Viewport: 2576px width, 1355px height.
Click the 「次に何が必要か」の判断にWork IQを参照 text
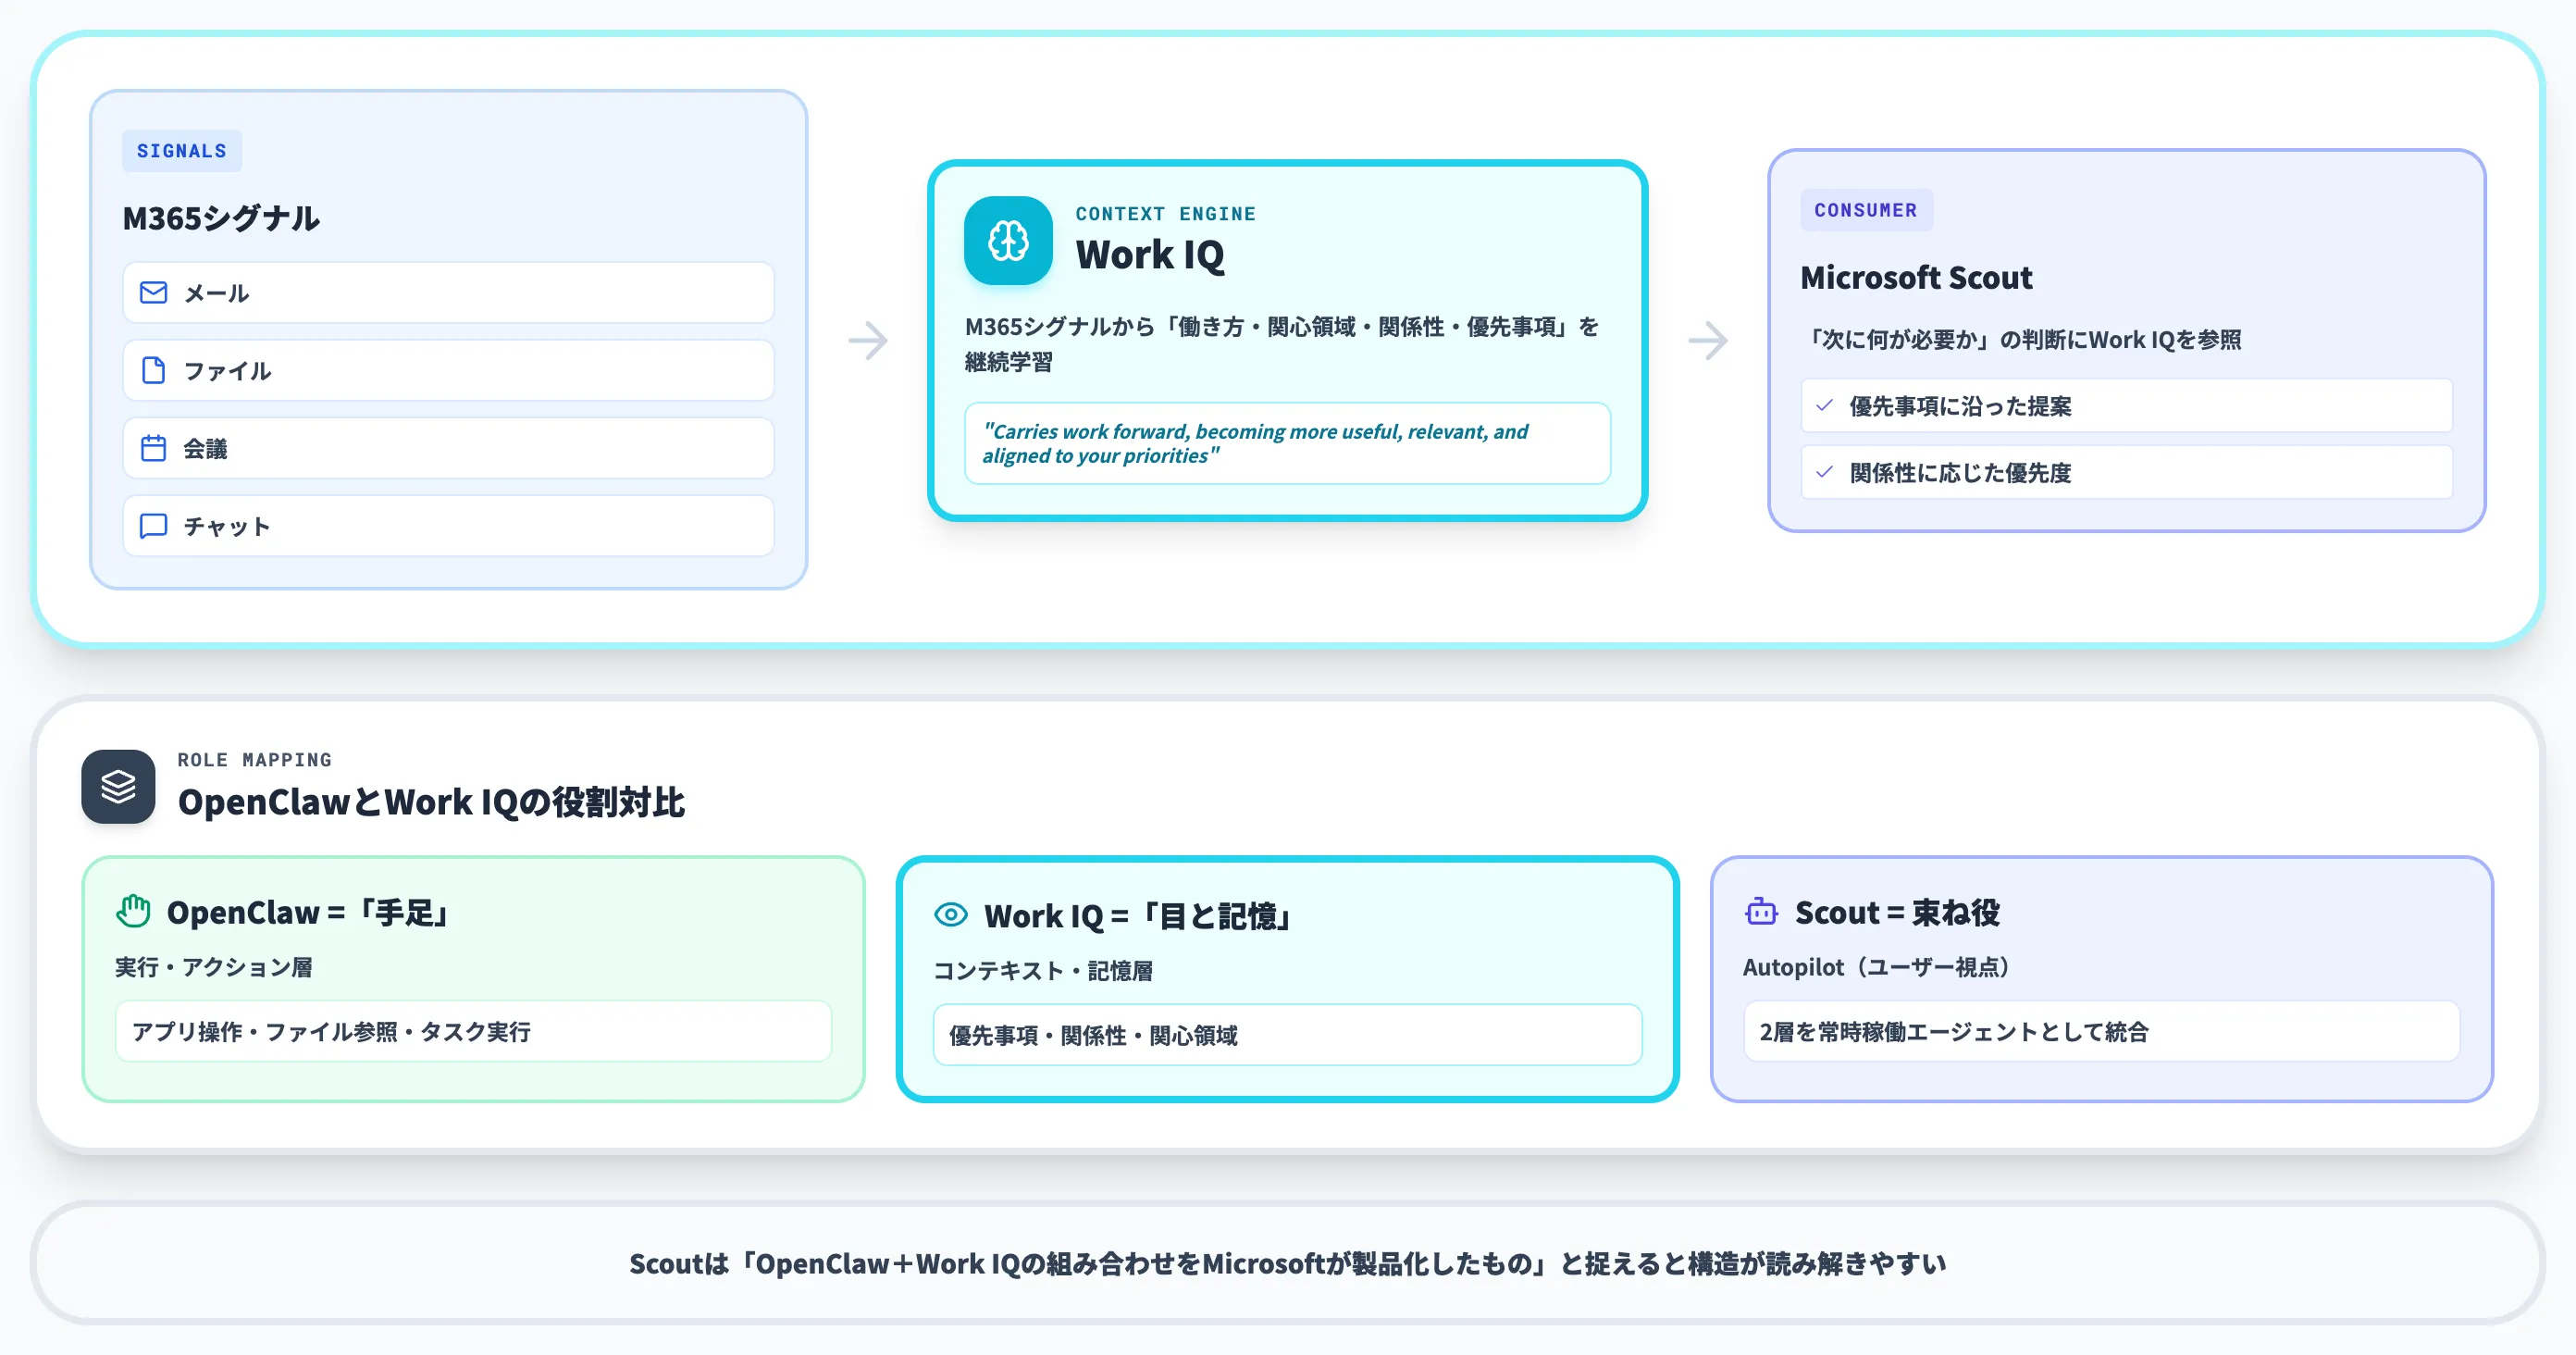click(x=2021, y=340)
